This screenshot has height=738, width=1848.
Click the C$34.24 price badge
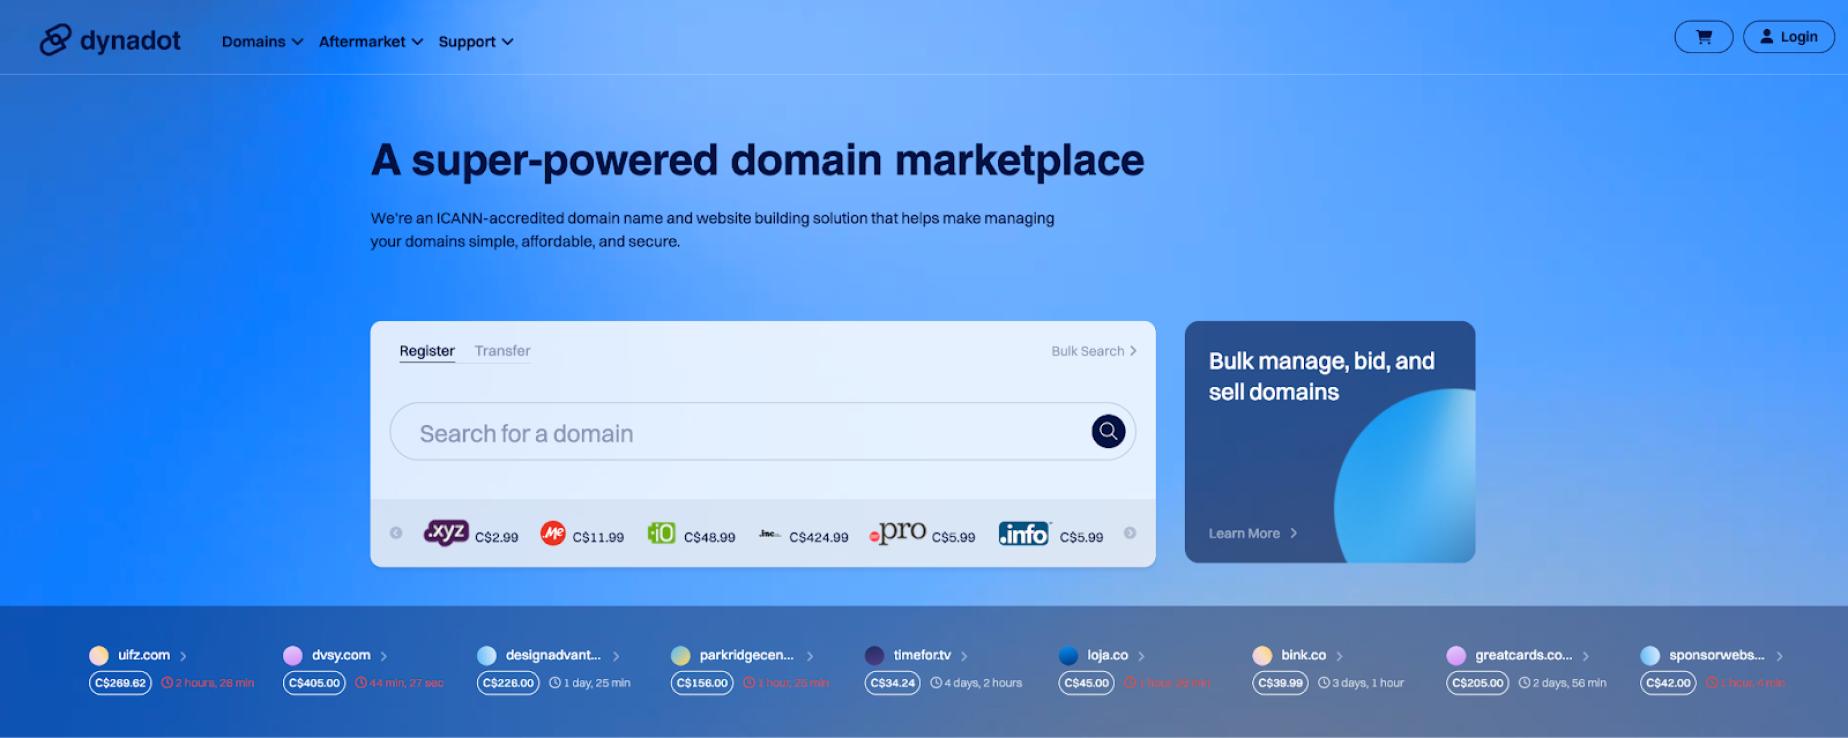point(892,683)
